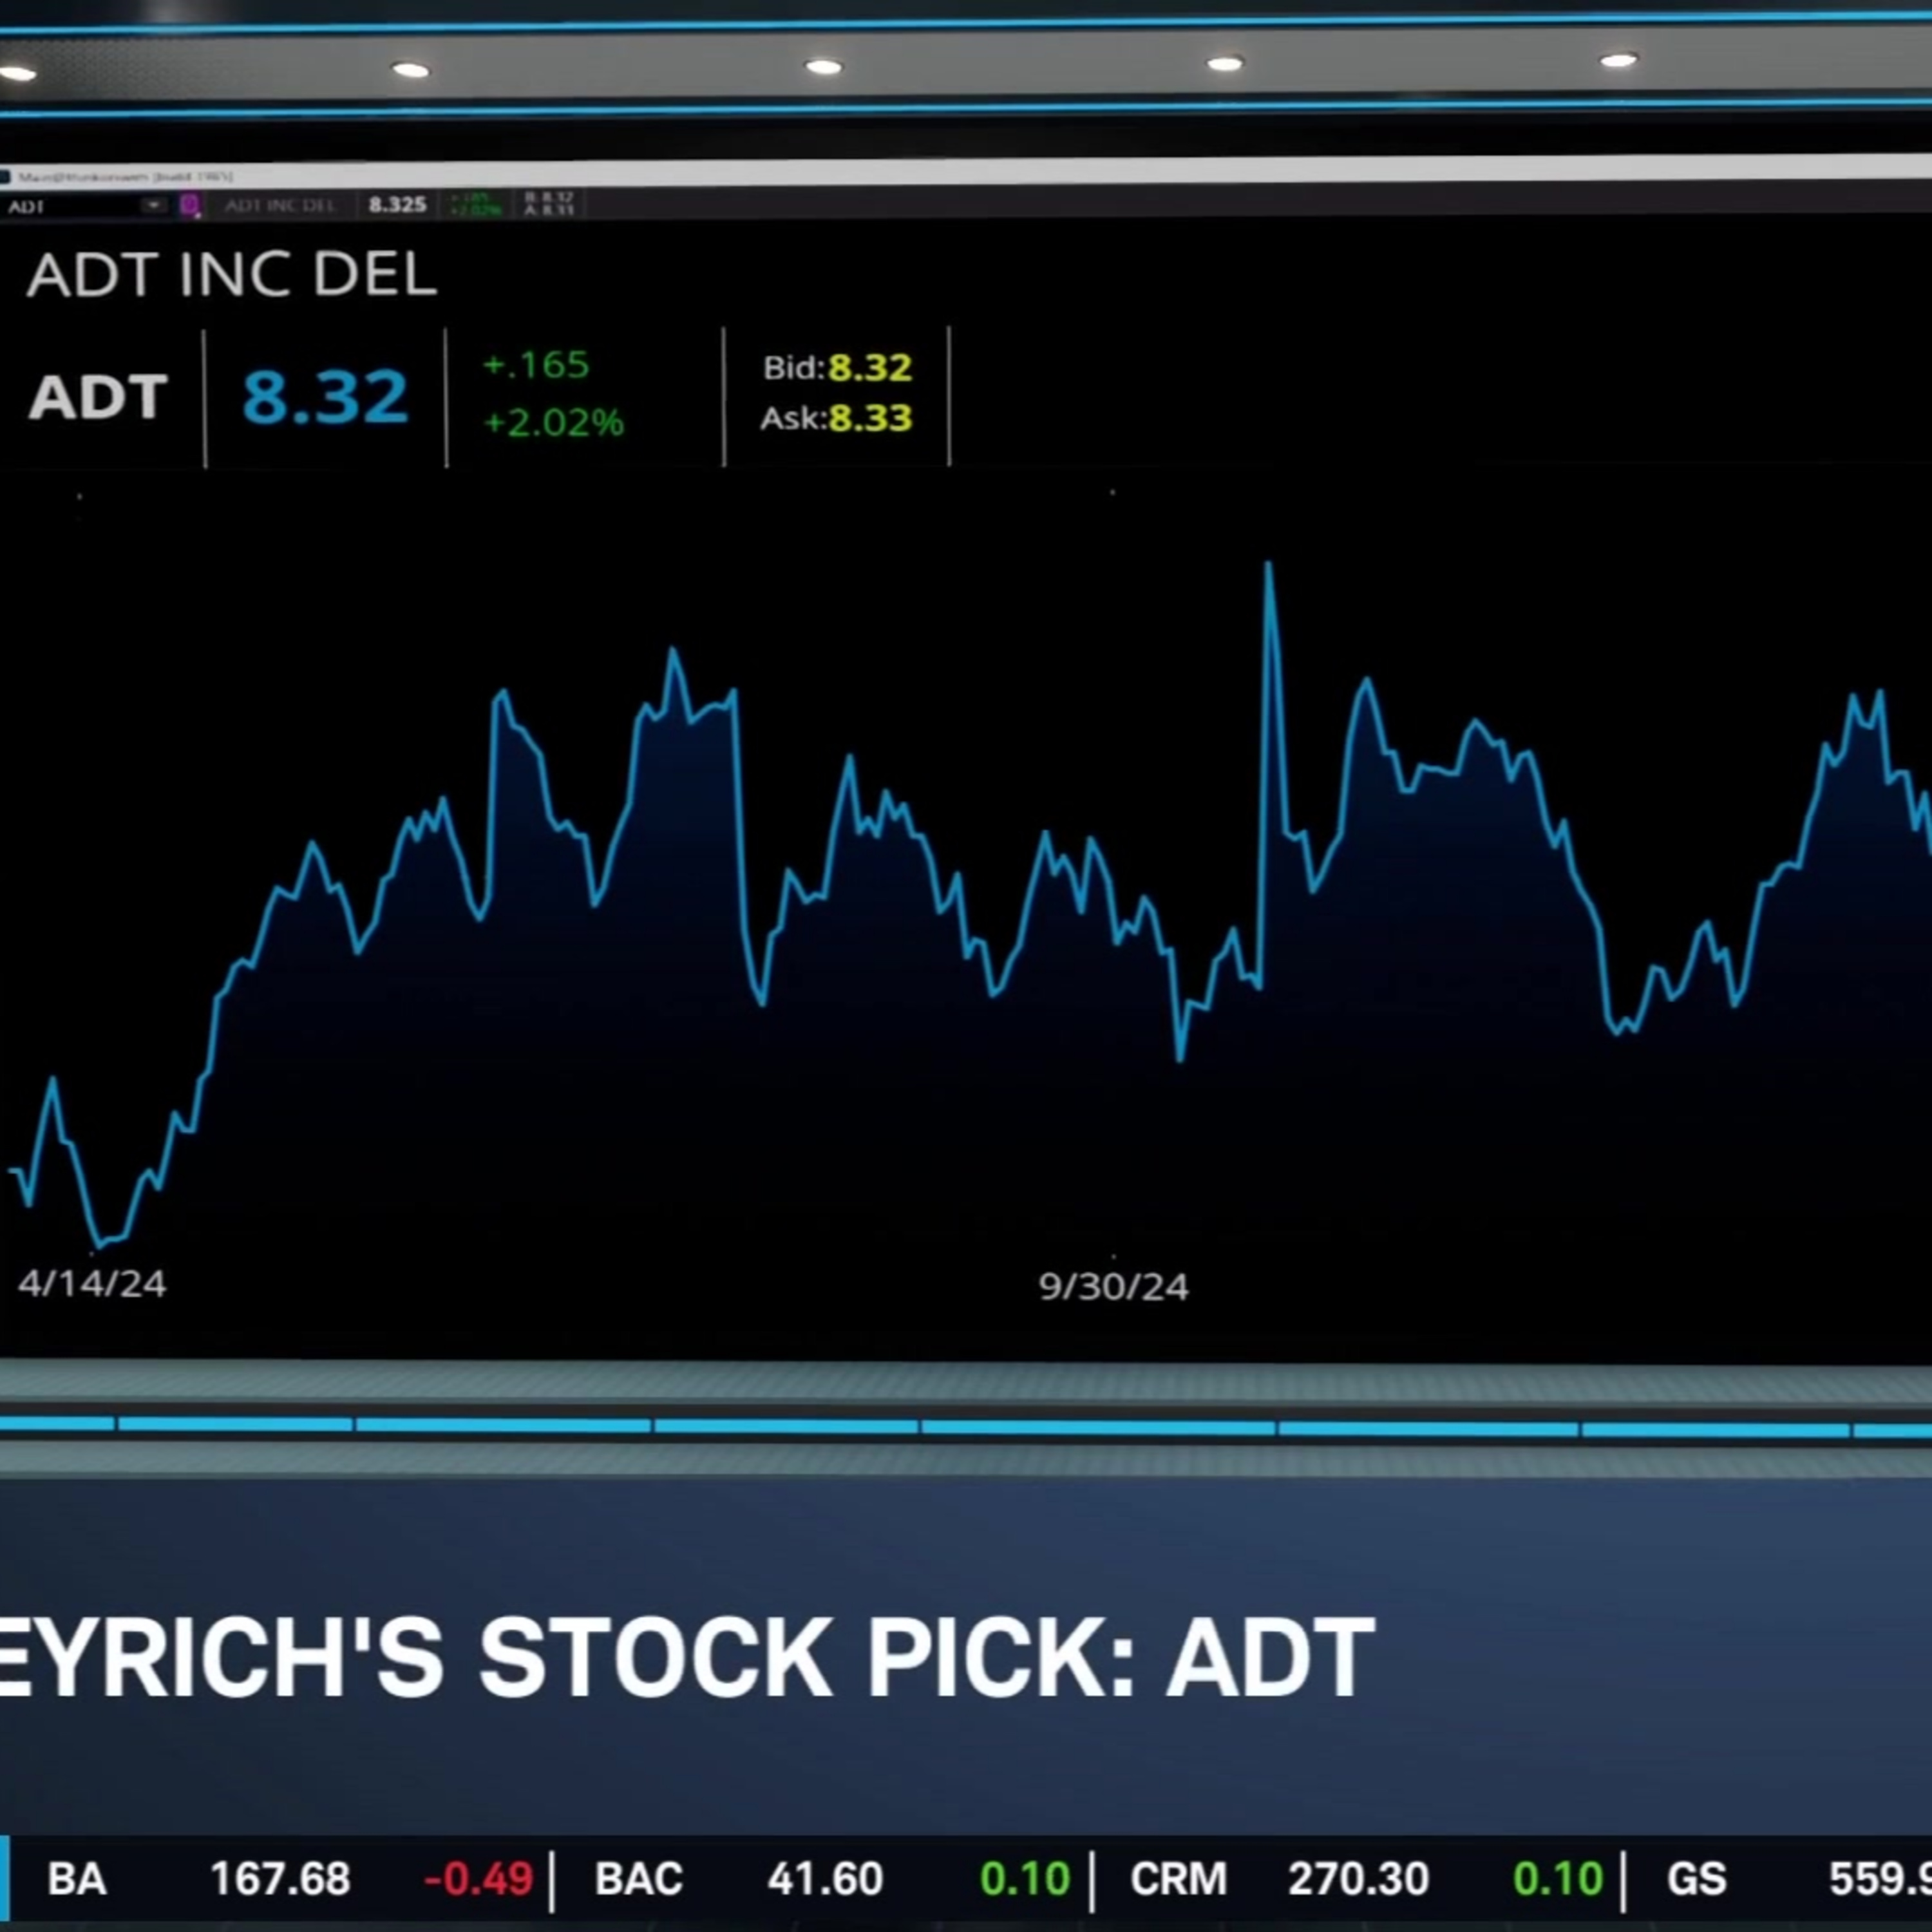
Task: Select BAC in the bottom ticker
Action: coord(638,1879)
